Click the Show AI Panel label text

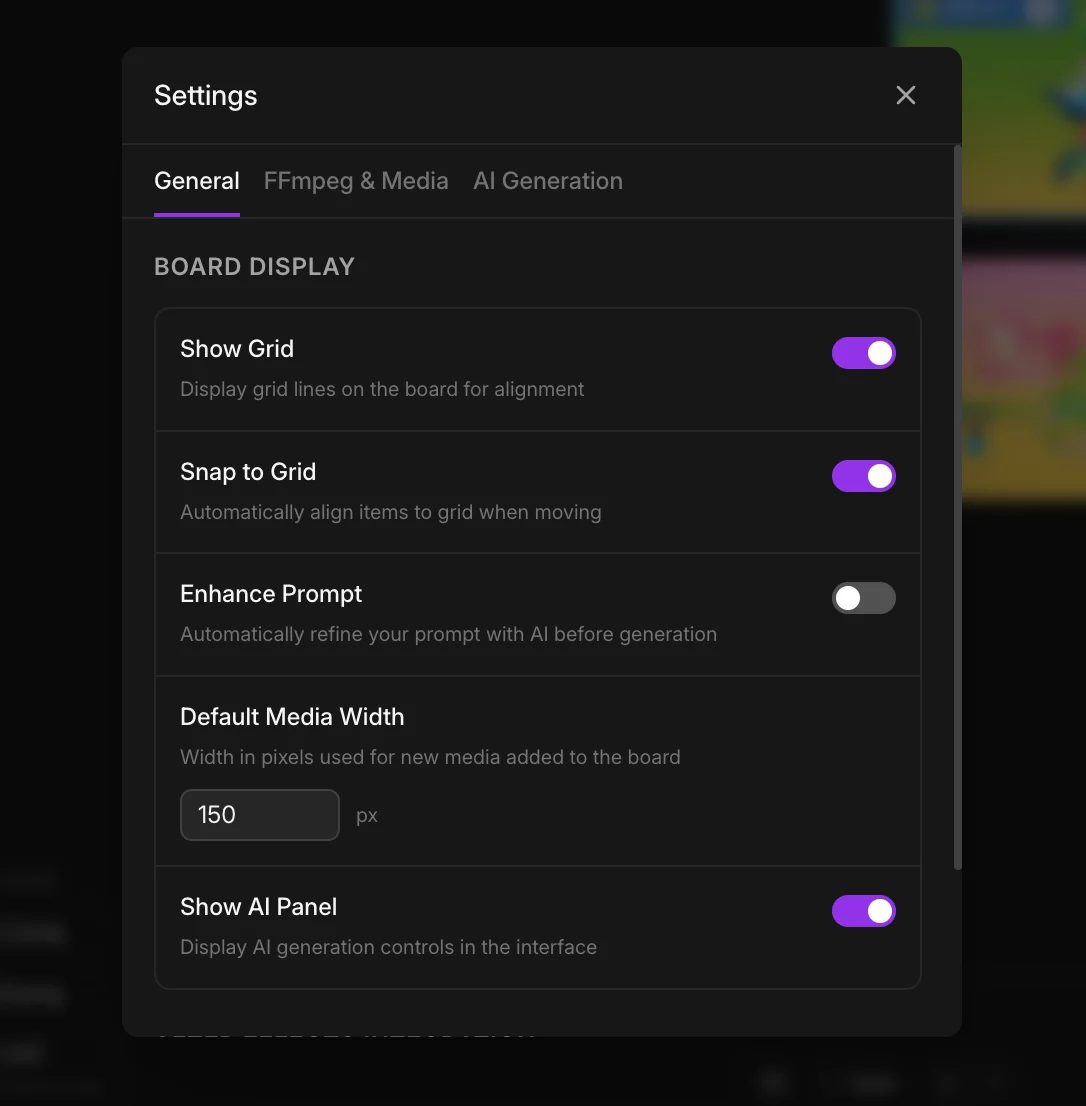[x=258, y=907]
